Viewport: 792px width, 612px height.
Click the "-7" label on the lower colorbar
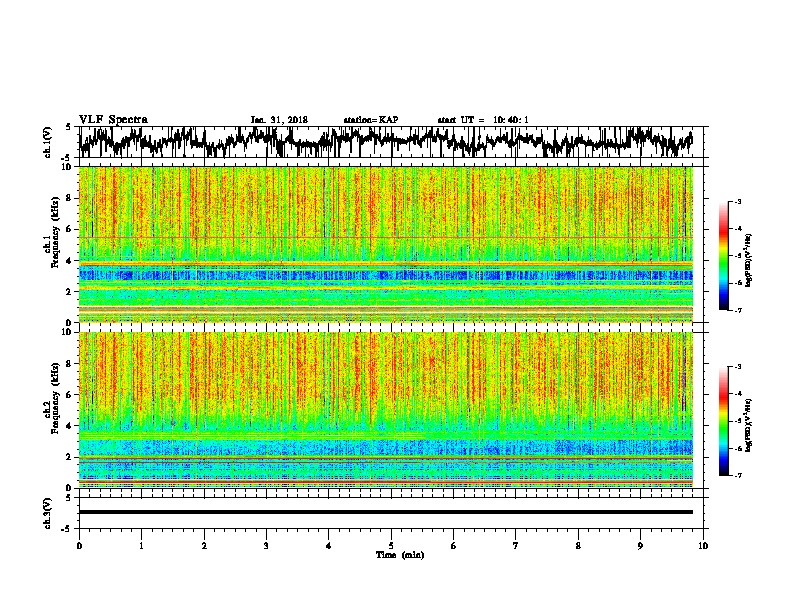tap(737, 476)
